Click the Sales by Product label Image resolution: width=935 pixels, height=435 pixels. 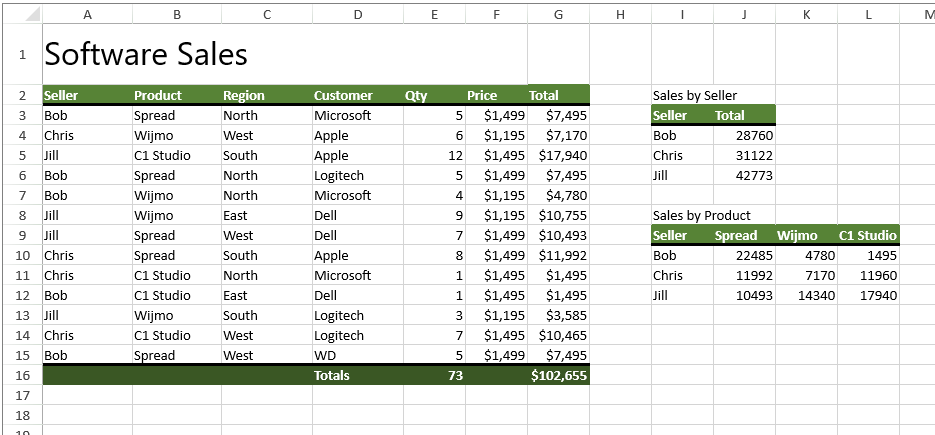click(701, 215)
